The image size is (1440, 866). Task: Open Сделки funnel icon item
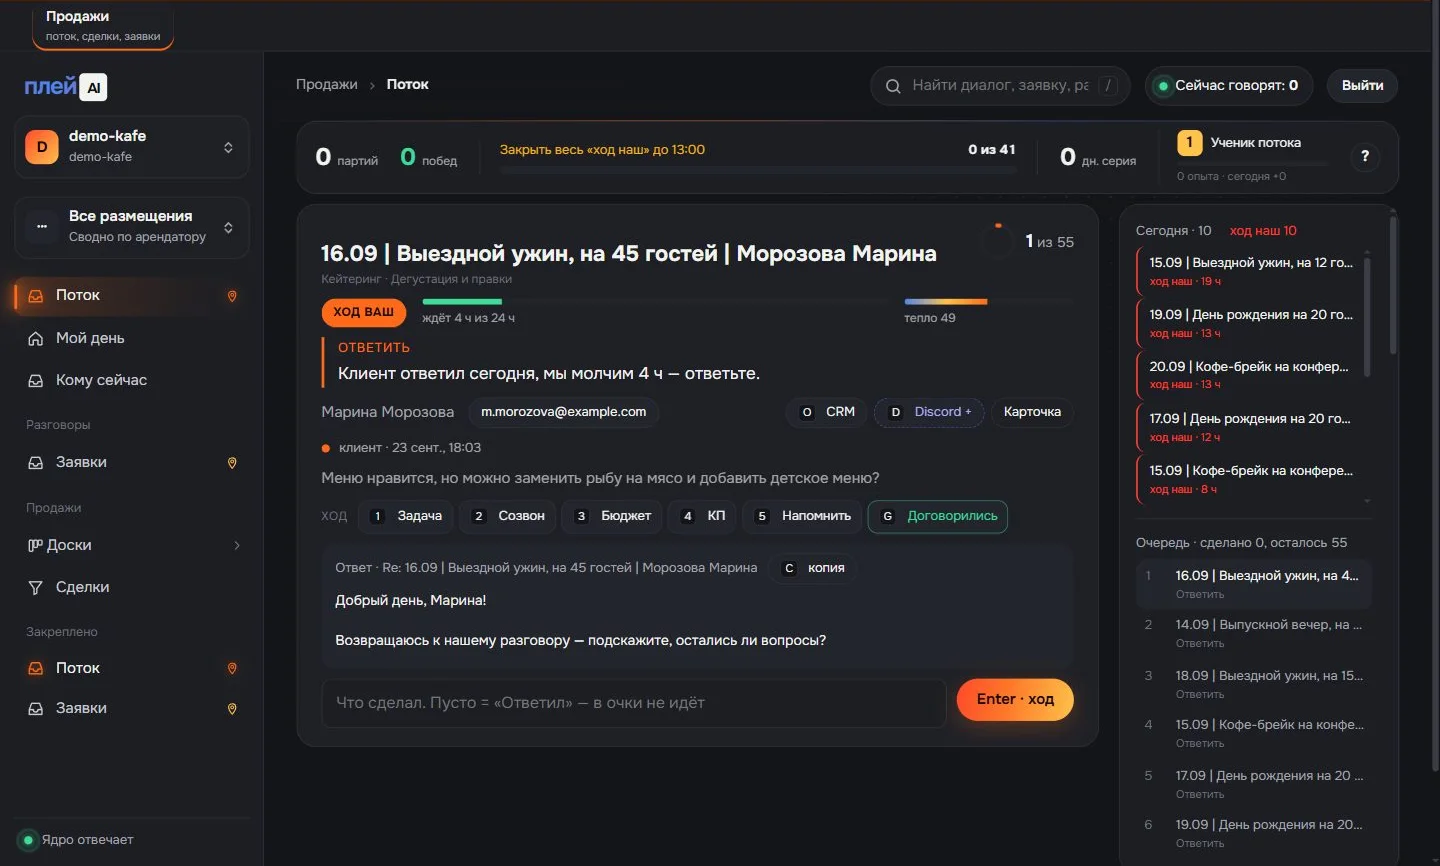click(131, 587)
